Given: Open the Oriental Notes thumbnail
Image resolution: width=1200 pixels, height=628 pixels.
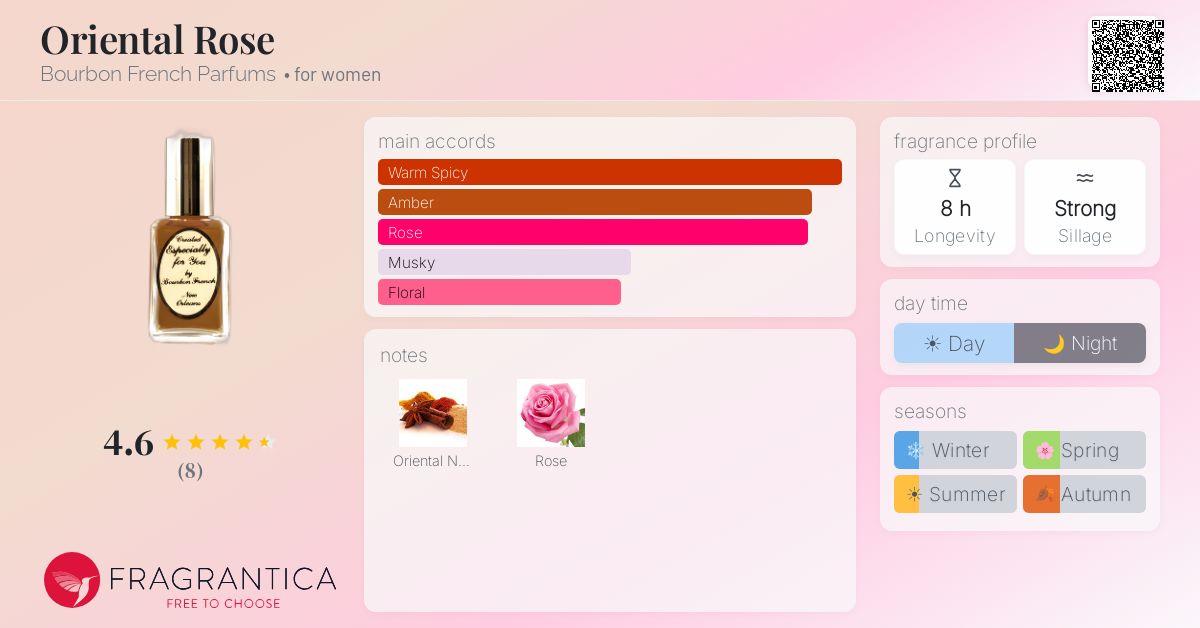Looking at the screenshot, I should pos(433,413).
